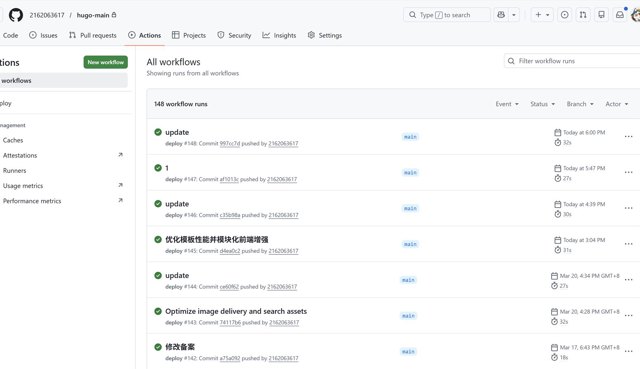Open the three-dot menu for deploy #147
Screen dimensions: 640x369
(629, 172)
